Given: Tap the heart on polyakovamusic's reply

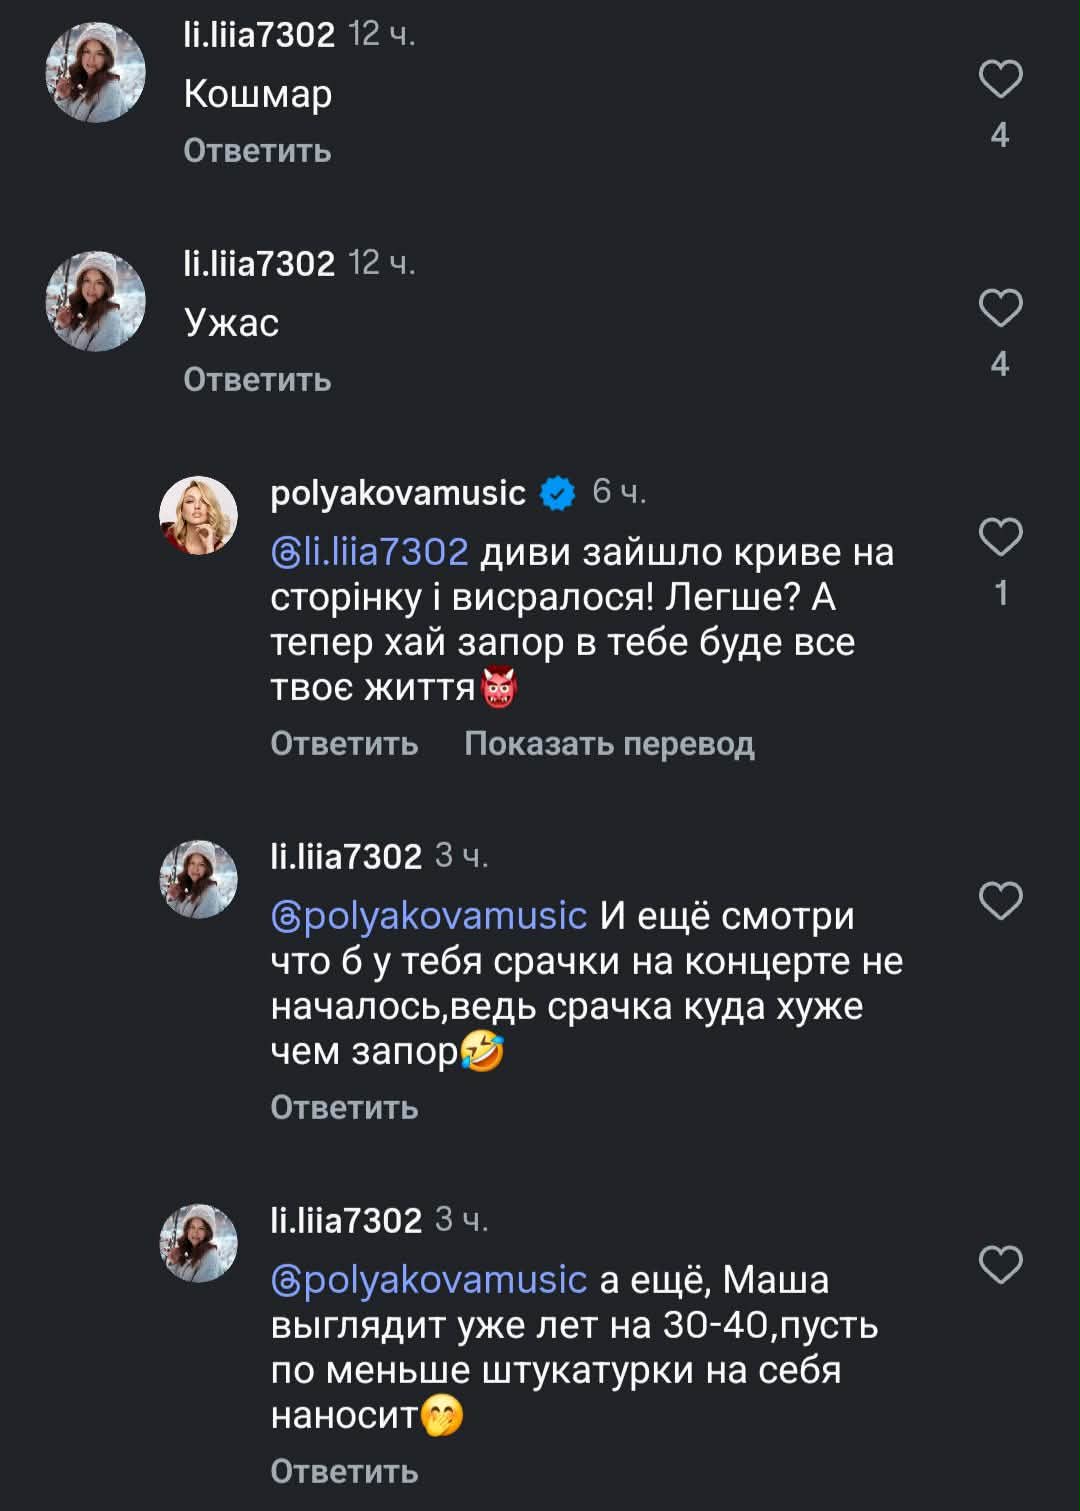Looking at the screenshot, I should [x=1000, y=537].
